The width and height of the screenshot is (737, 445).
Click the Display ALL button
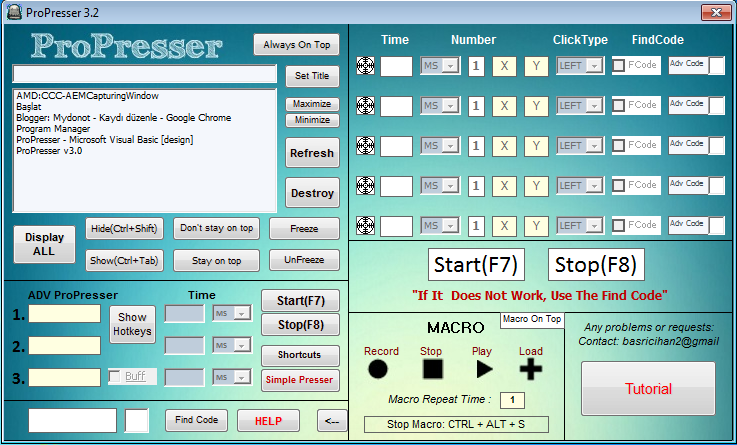pos(44,244)
